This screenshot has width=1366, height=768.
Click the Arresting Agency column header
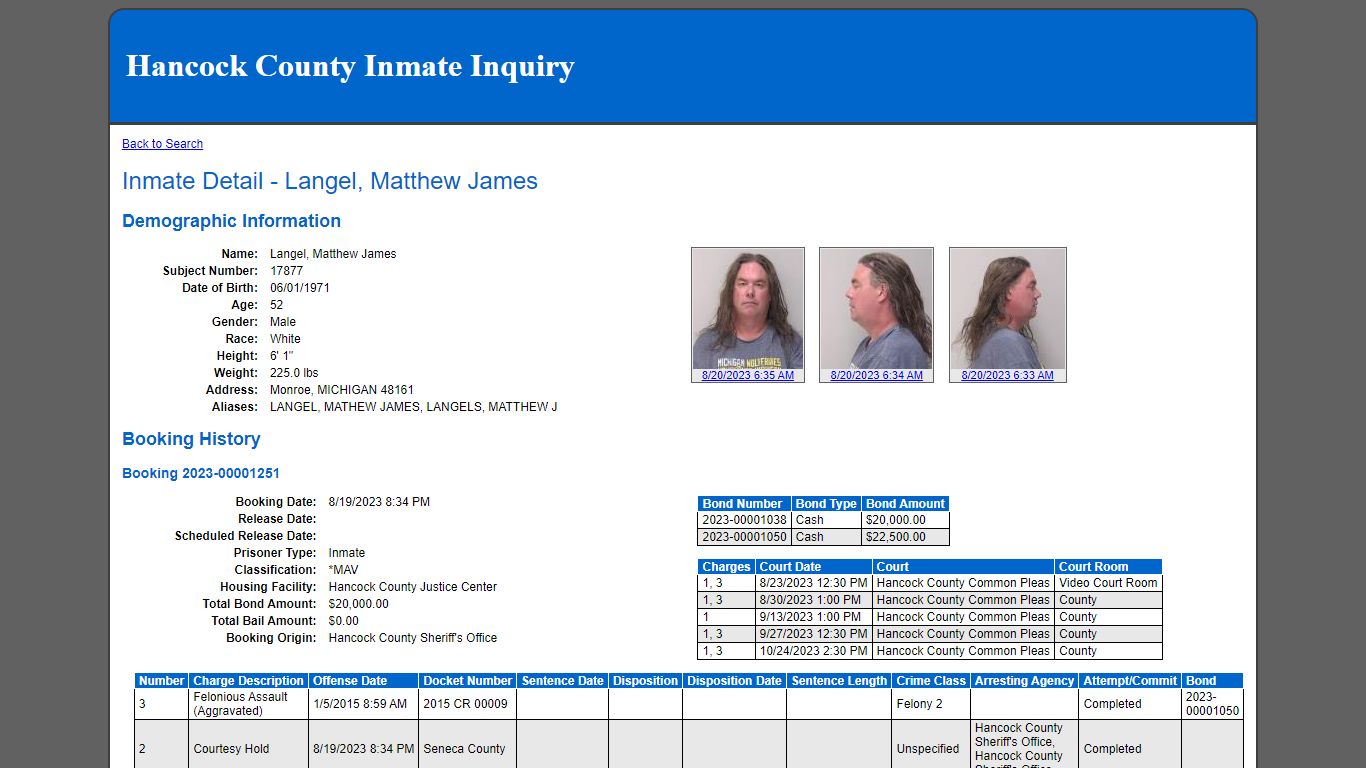point(1025,681)
